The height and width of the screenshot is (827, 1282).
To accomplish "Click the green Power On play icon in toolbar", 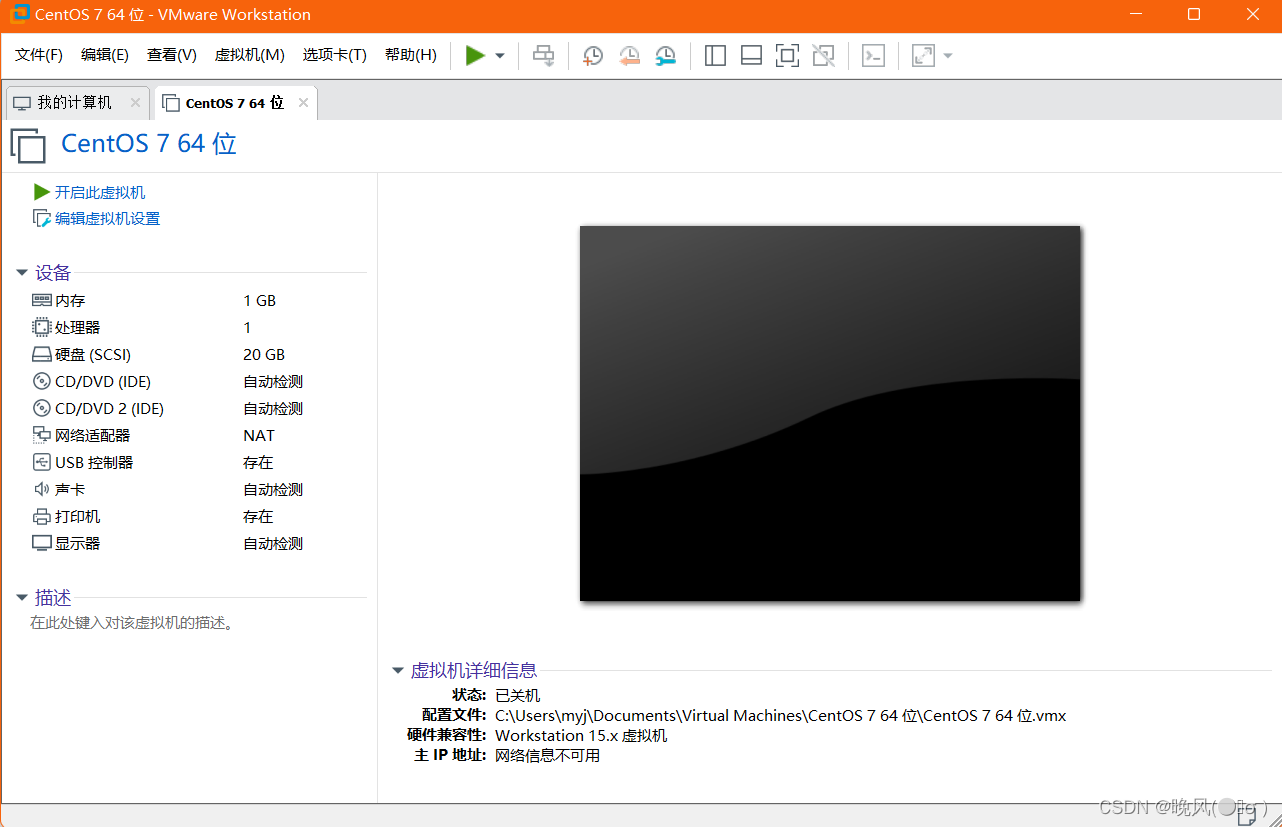I will pyautogui.click(x=475, y=56).
